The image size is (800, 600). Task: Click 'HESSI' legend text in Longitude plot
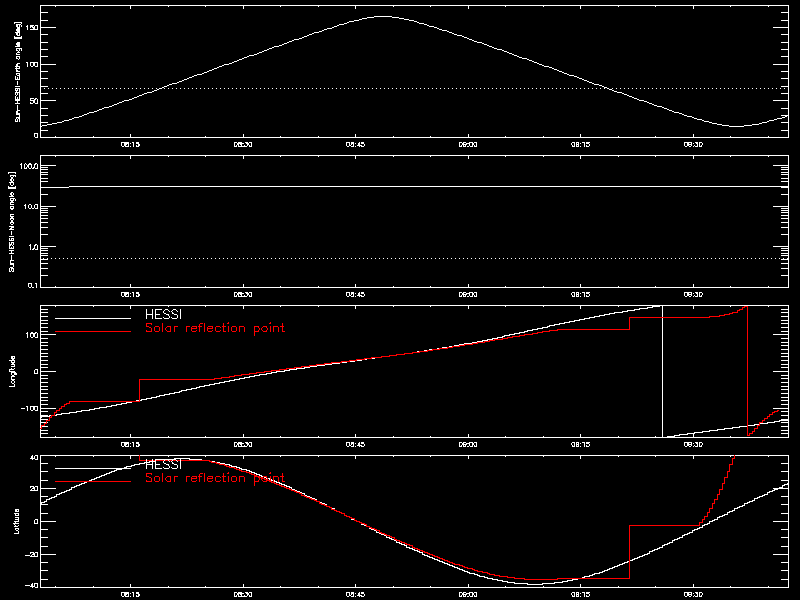163,314
